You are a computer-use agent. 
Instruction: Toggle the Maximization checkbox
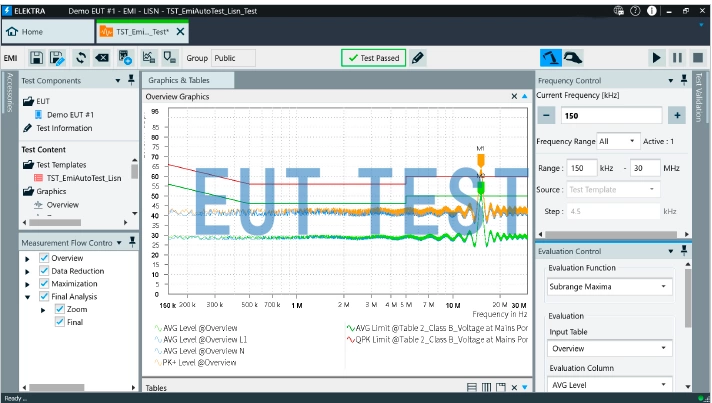tap(44, 284)
